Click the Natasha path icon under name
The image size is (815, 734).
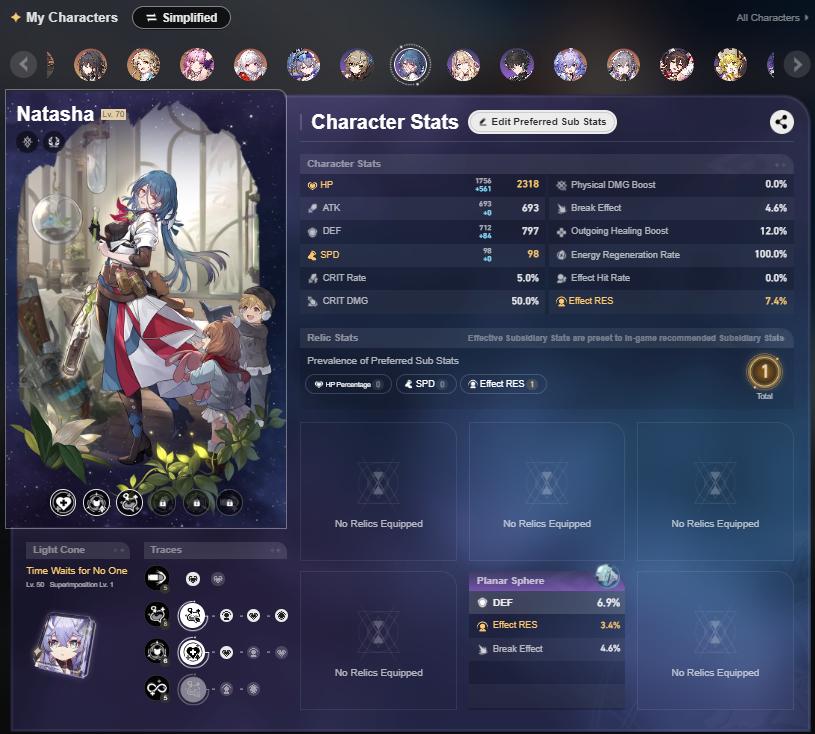(x=54, y=141)
